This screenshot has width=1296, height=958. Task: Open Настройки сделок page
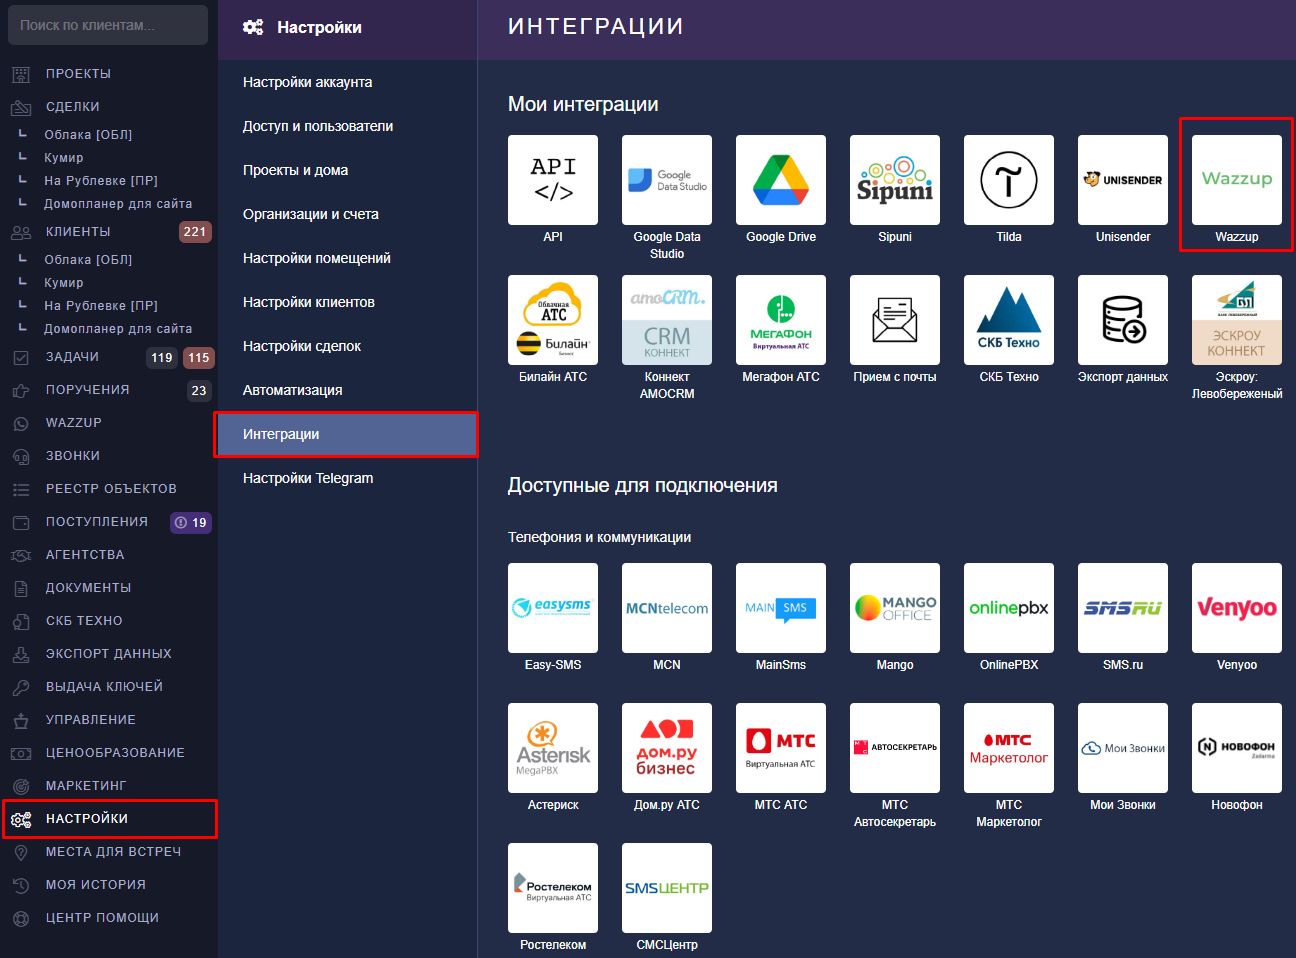pyautogui.click(x=347, y=346)
